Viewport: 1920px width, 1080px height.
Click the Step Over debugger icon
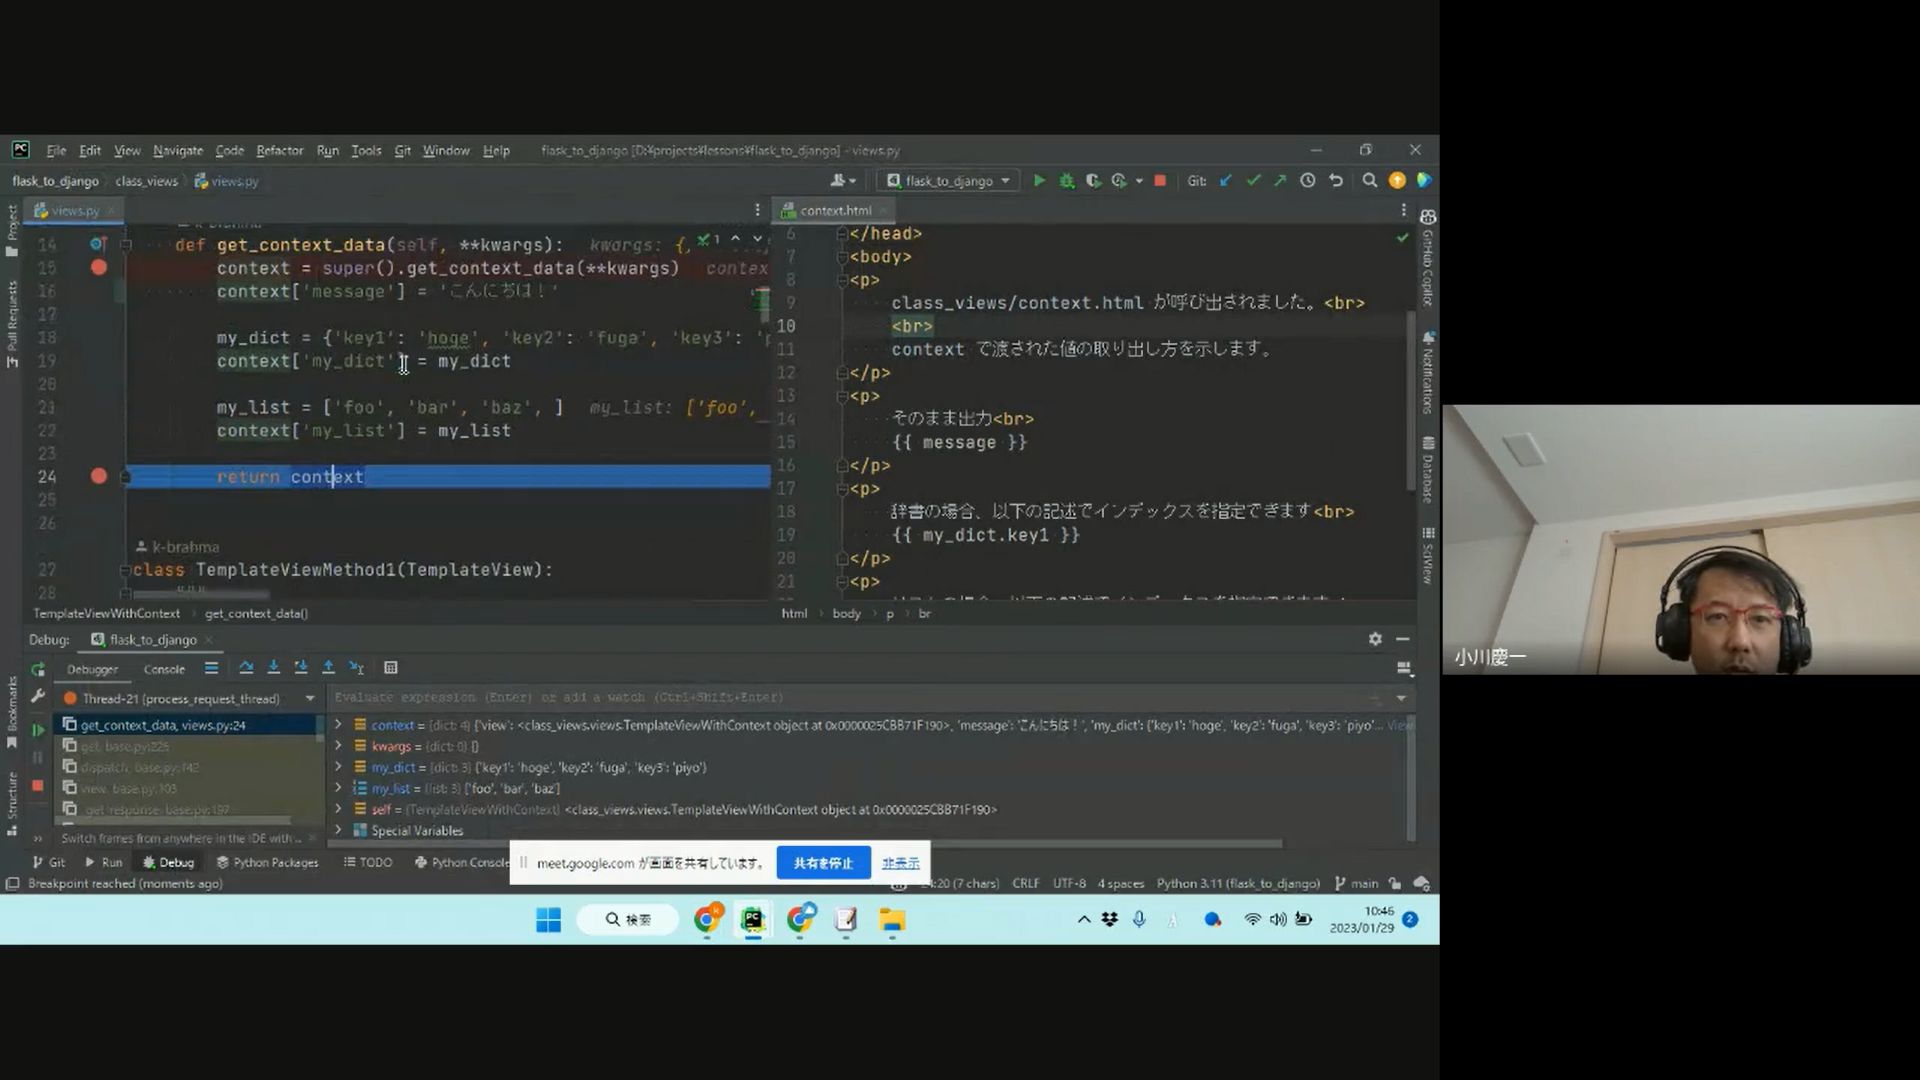(x=246, y=668)
